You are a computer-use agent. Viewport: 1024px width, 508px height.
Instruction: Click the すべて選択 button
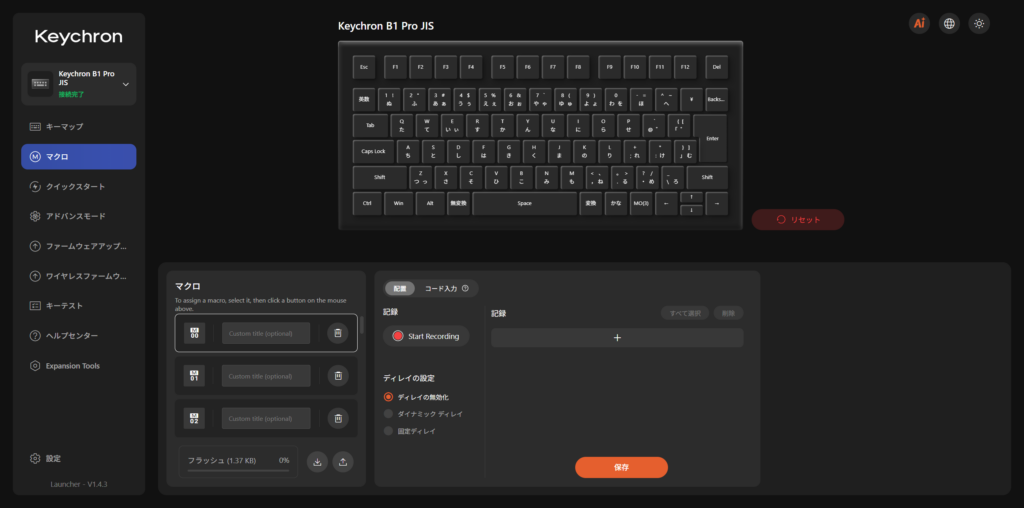685,313
